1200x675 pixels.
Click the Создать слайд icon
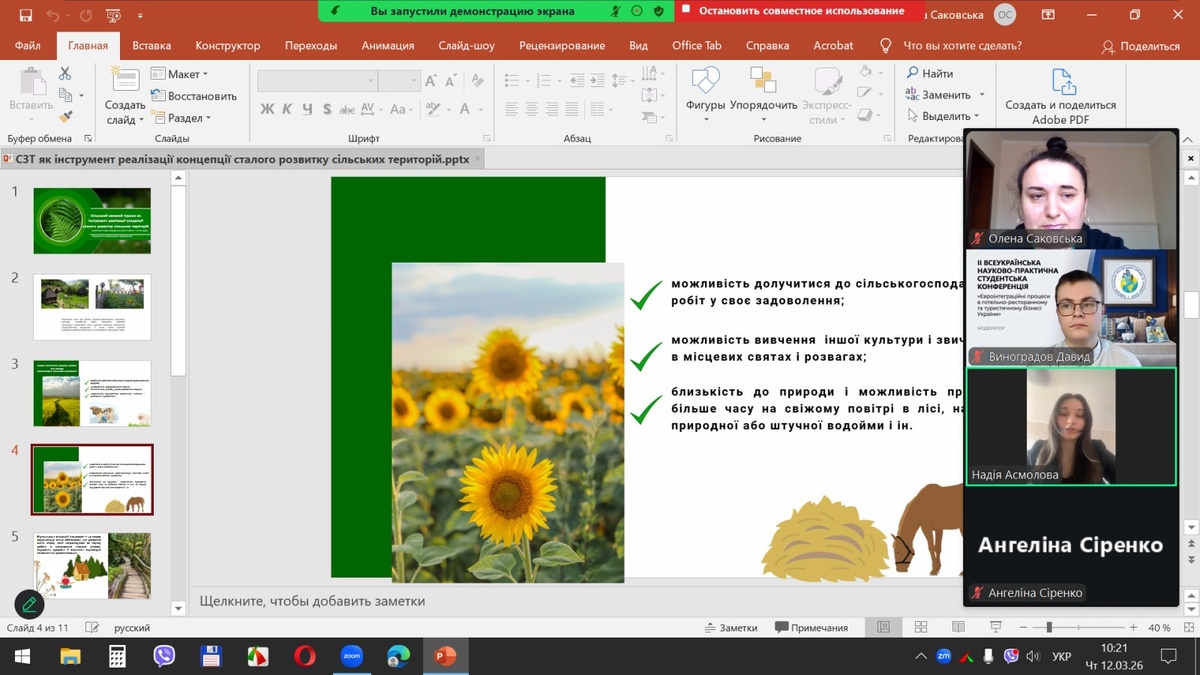[x=125, y=82]
